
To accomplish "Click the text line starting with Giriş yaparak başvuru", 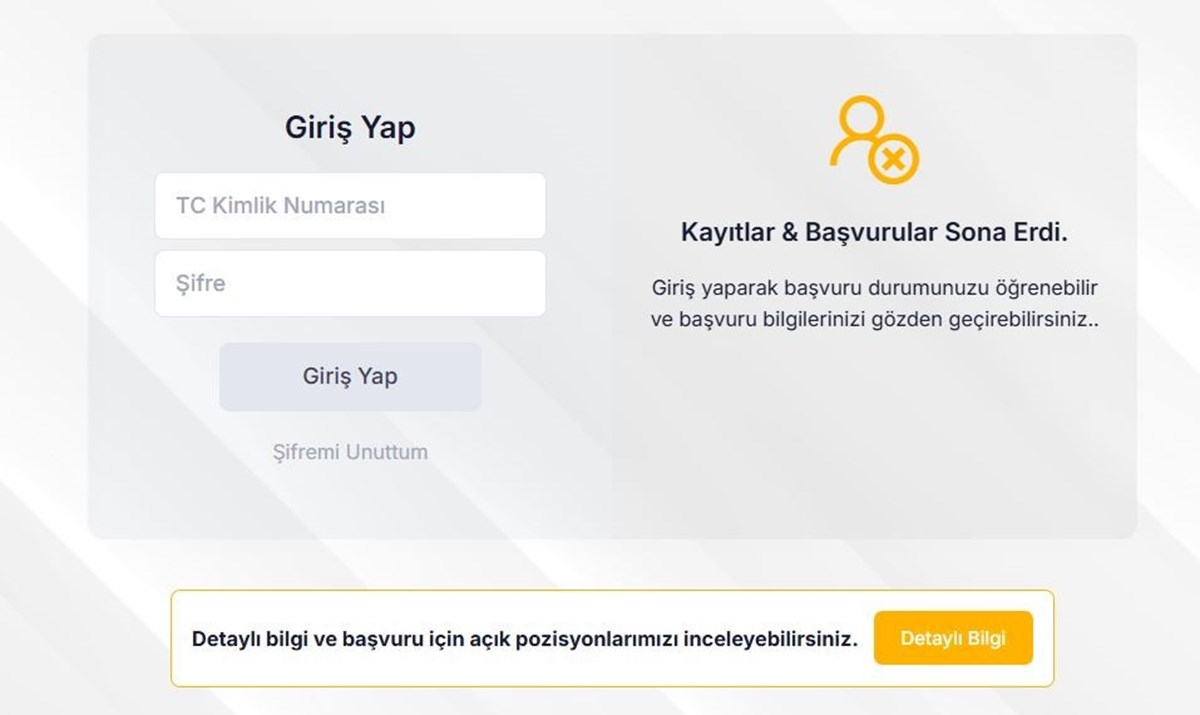I will (874, 288).
